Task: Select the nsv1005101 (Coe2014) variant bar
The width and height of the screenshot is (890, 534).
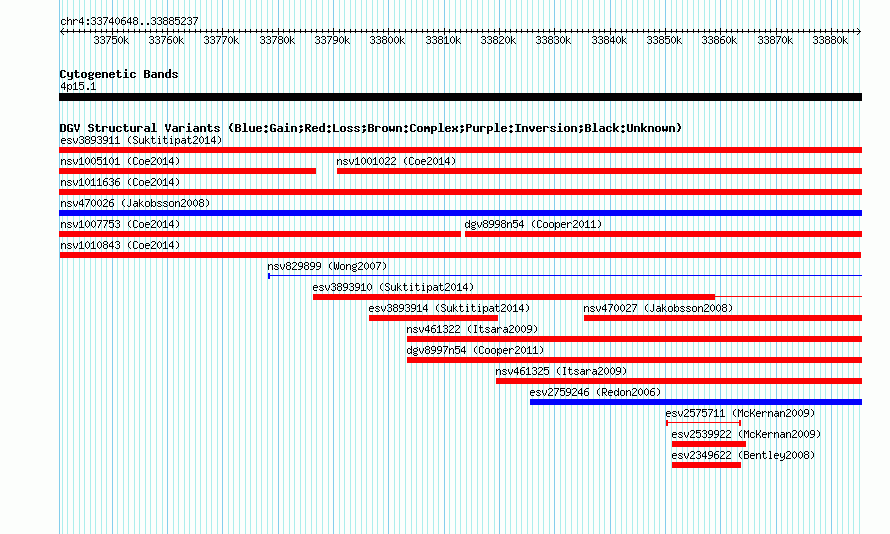Action: tap(187, 171)
